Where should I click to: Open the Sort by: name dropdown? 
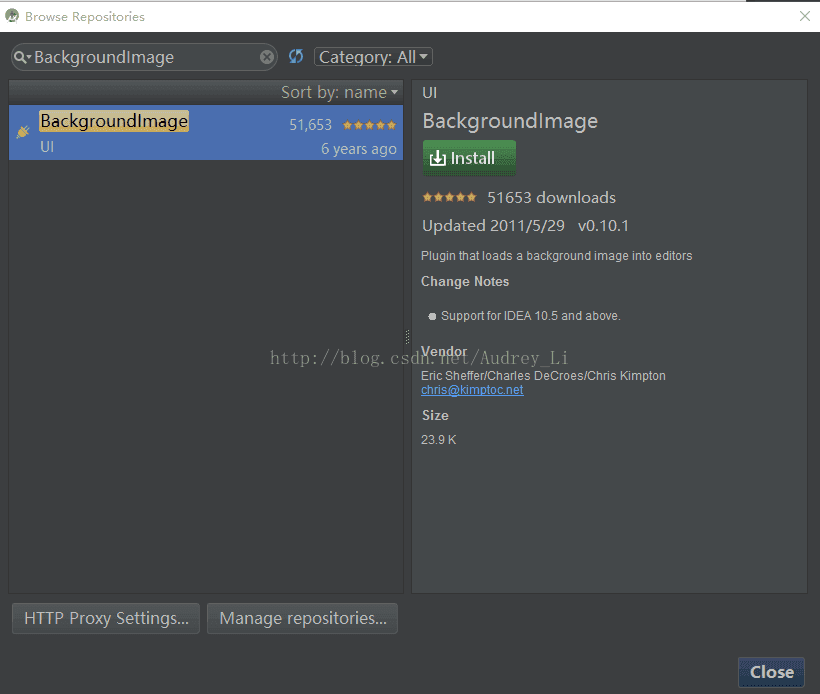pos(339,93)
